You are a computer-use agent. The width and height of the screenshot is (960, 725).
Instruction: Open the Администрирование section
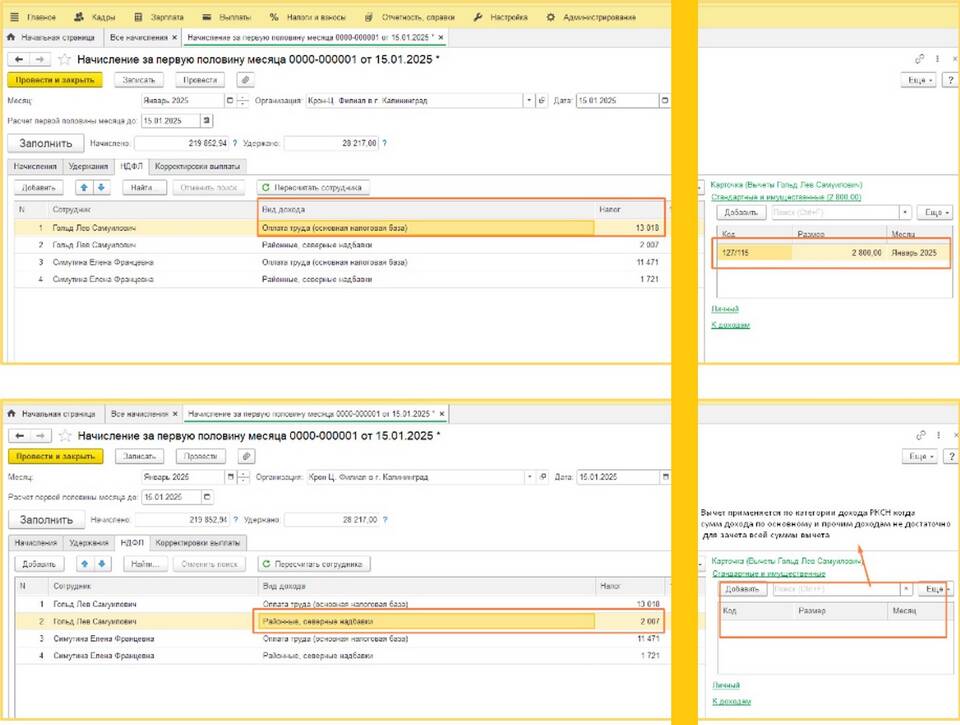pyautogui.click(x=591, y=17)
